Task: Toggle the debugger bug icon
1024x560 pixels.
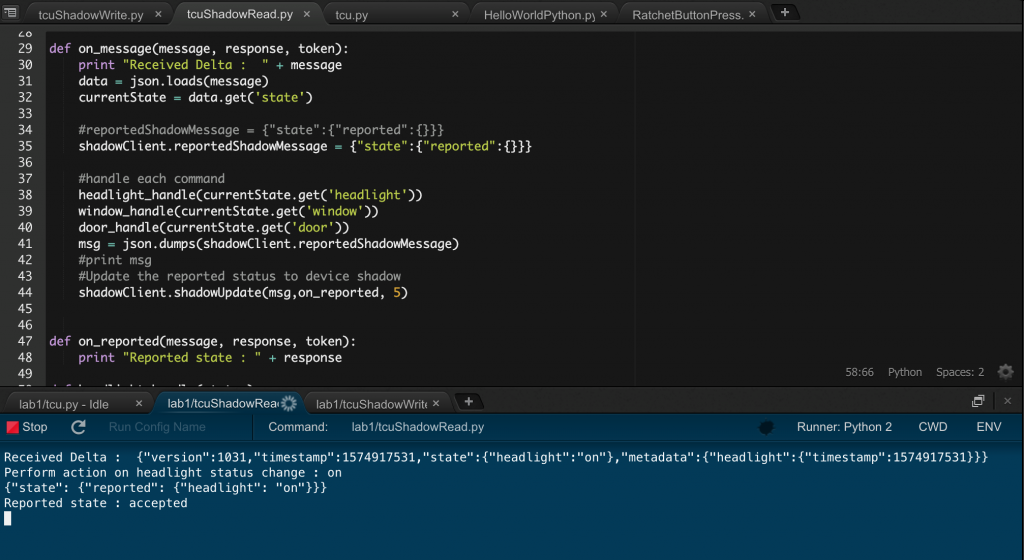Action: click(767, 428)
